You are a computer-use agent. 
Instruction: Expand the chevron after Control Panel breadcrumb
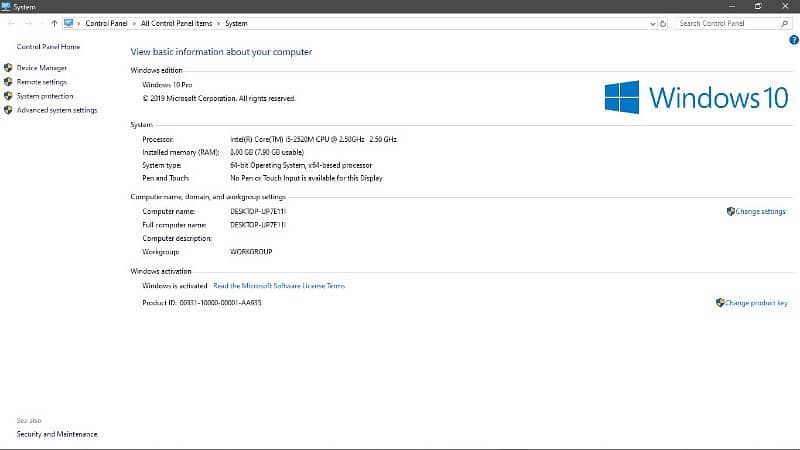click(134, 22)
